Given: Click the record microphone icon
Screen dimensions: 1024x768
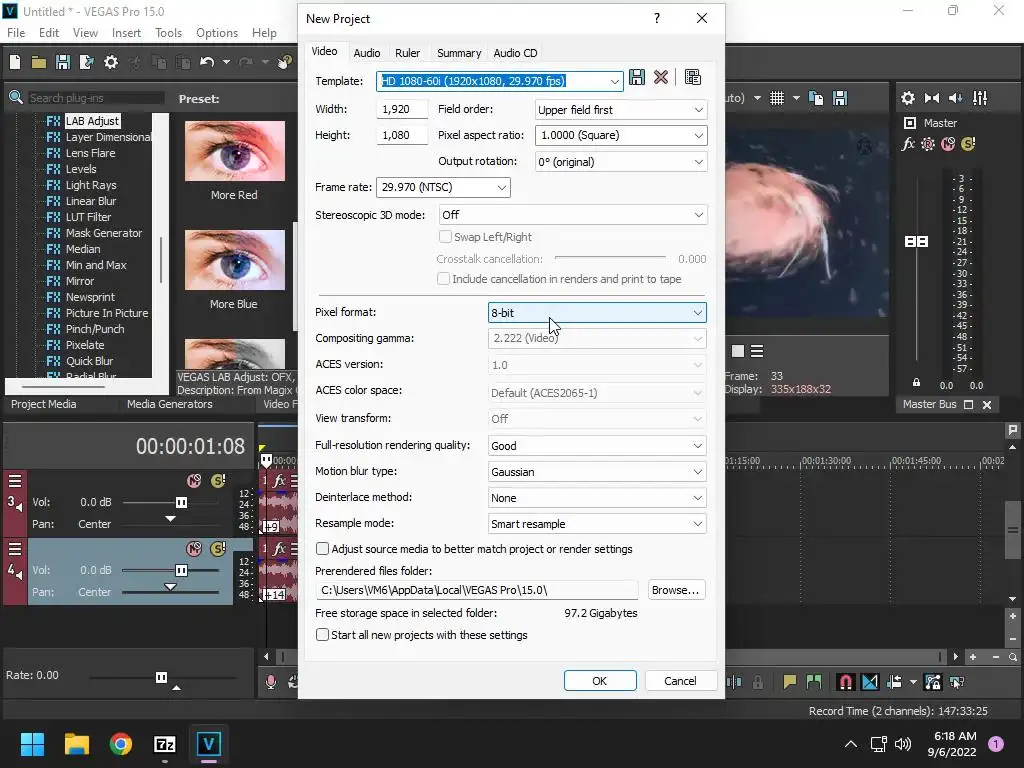Looking at the screenshot, I should coord(270,682).
